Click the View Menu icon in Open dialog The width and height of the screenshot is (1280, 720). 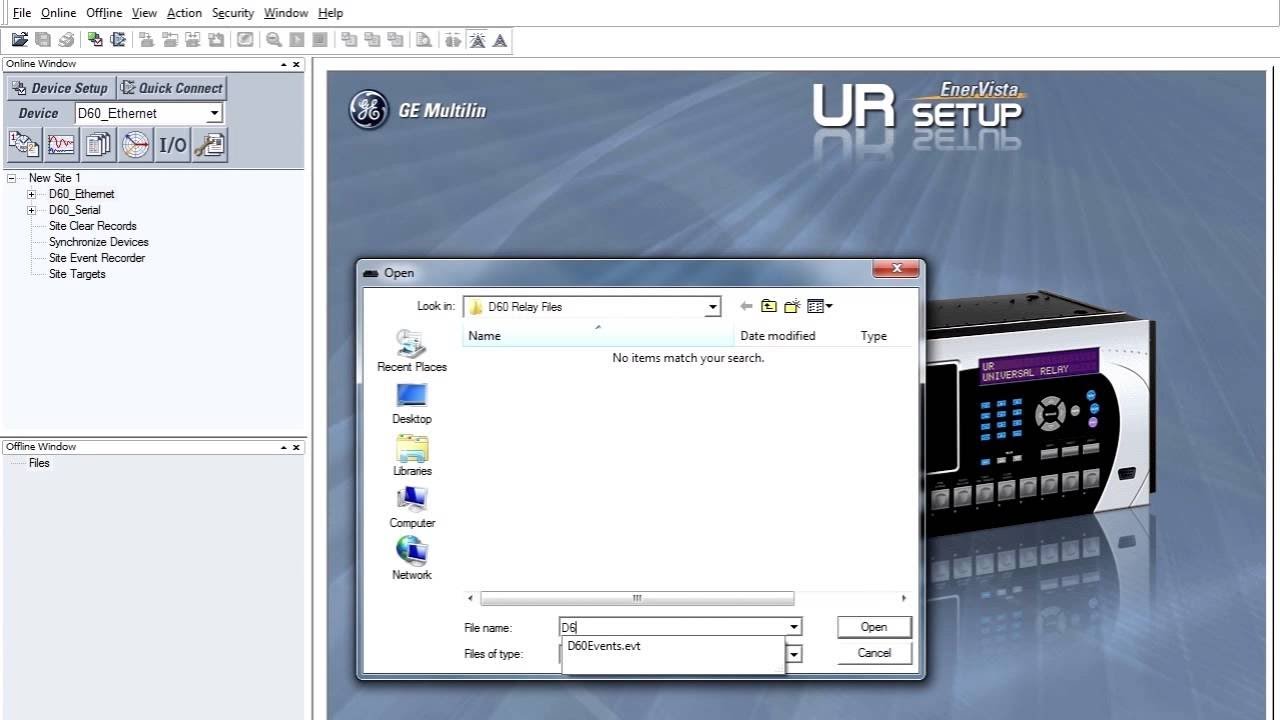click(820, 306)
